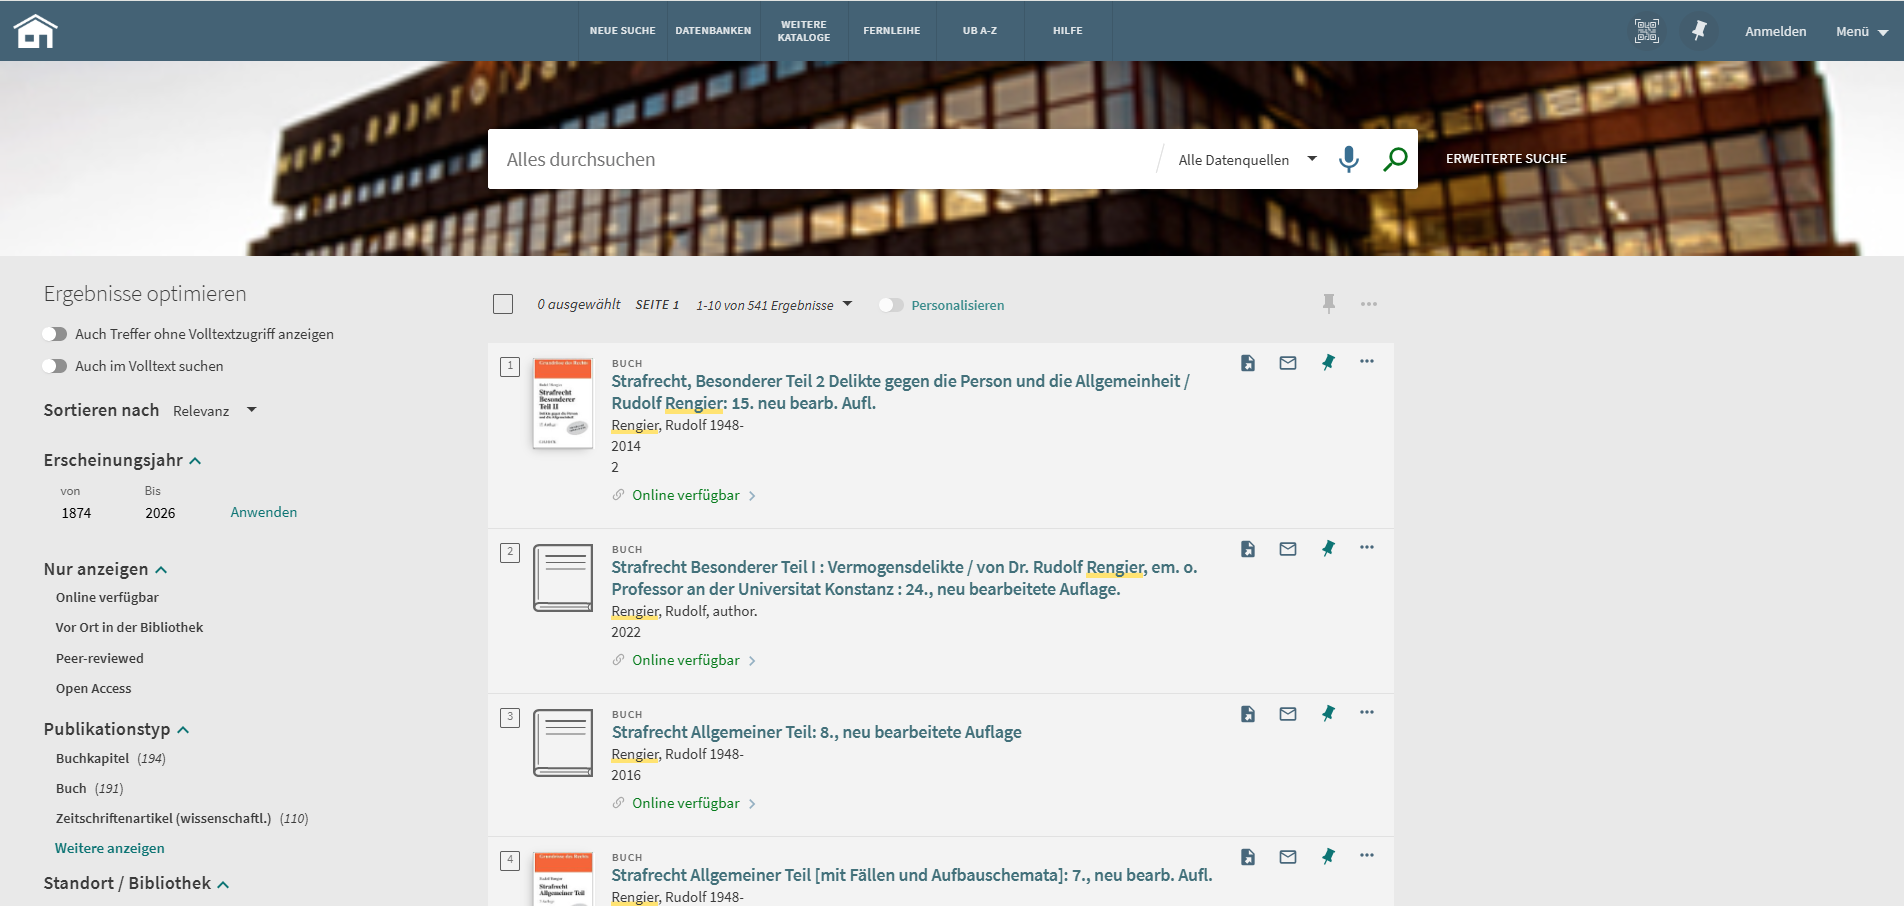Click the Erweiterte Suche link
The image size is (1904, 906).
[x=1506, y=159]
